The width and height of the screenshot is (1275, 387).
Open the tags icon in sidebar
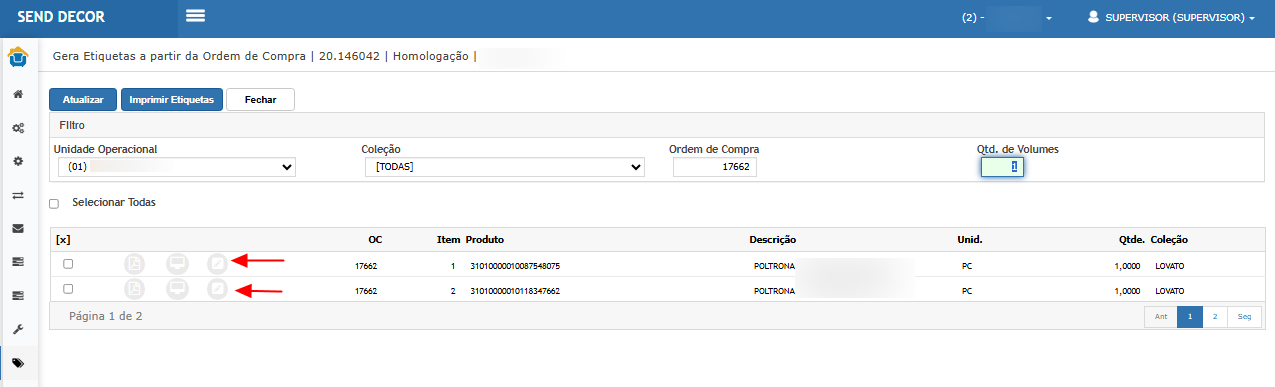[18, 363]
